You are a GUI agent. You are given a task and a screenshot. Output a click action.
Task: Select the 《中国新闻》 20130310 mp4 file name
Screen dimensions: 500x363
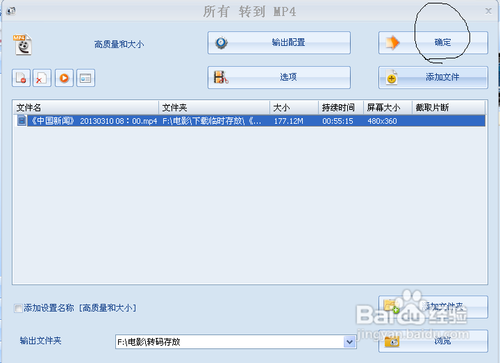tap(94, 121)
